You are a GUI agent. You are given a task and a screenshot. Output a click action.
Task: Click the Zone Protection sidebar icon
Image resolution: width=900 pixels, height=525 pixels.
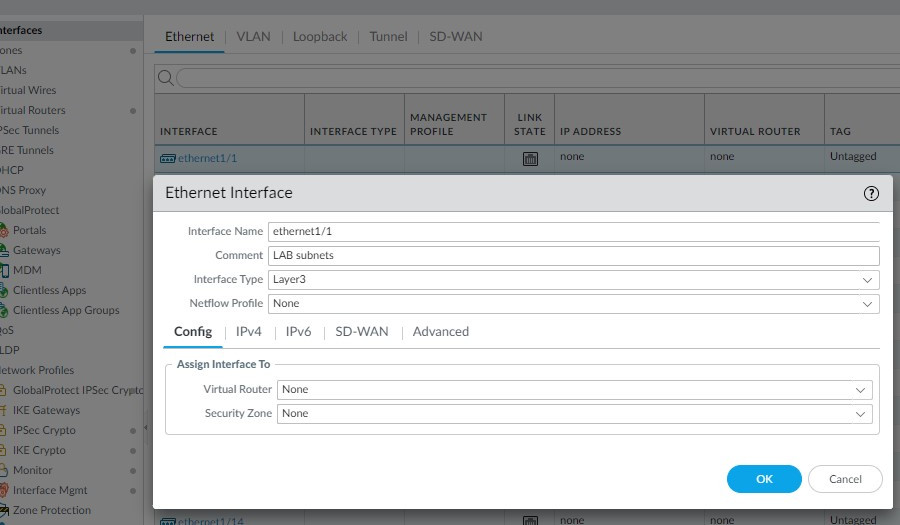click(x=3, y=510)
